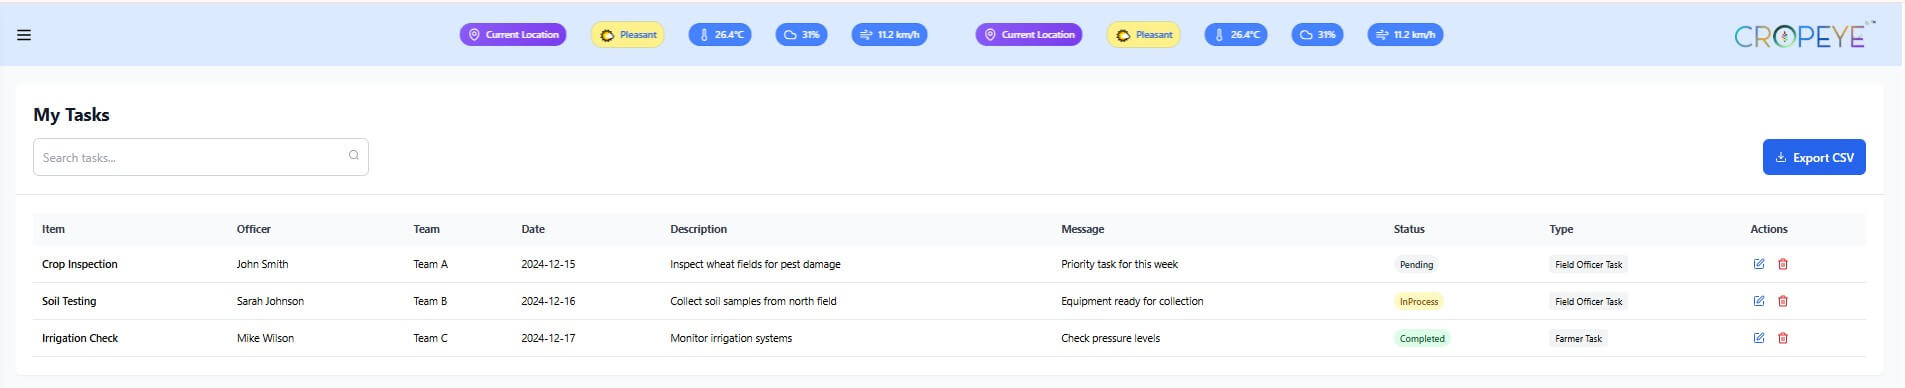
Task: Click the Actions column header
Action: pyautogui.click(x=1769, y=229)
